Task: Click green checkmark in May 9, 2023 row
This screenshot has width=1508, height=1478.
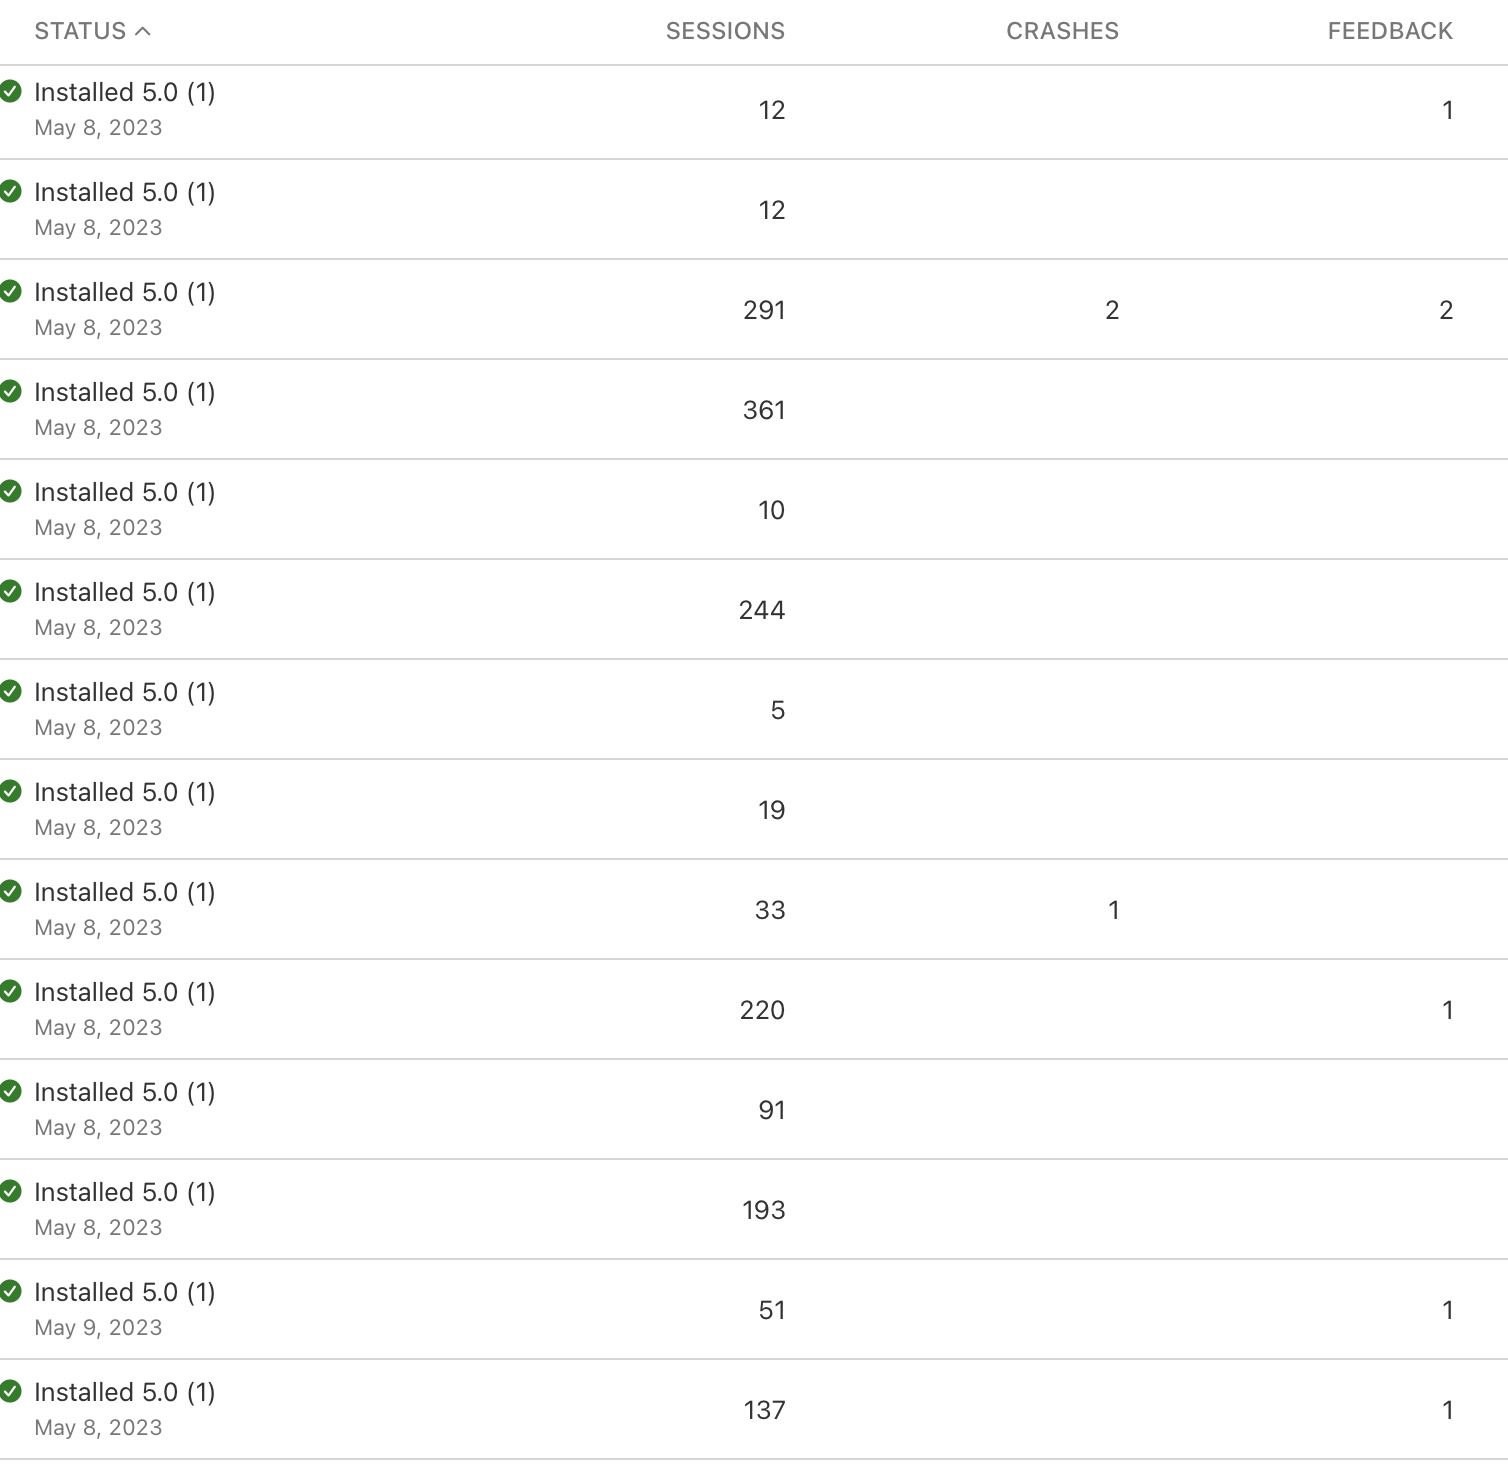Action: (x=11, y=1291)
